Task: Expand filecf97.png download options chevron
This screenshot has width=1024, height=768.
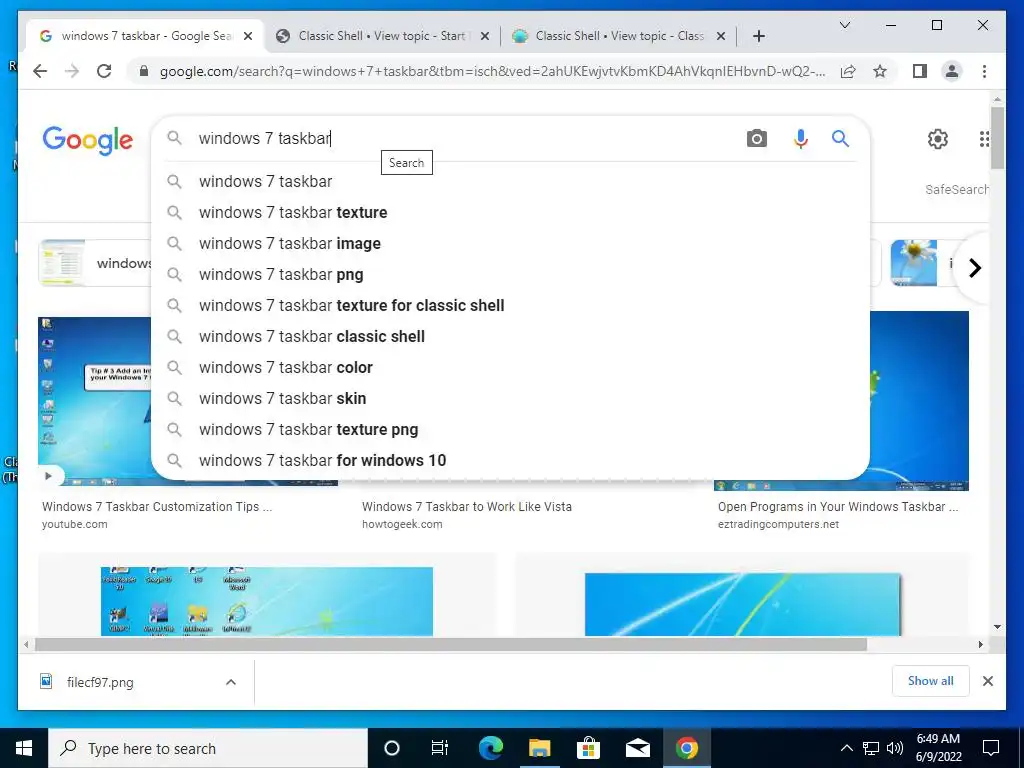Action: point(231,682)
